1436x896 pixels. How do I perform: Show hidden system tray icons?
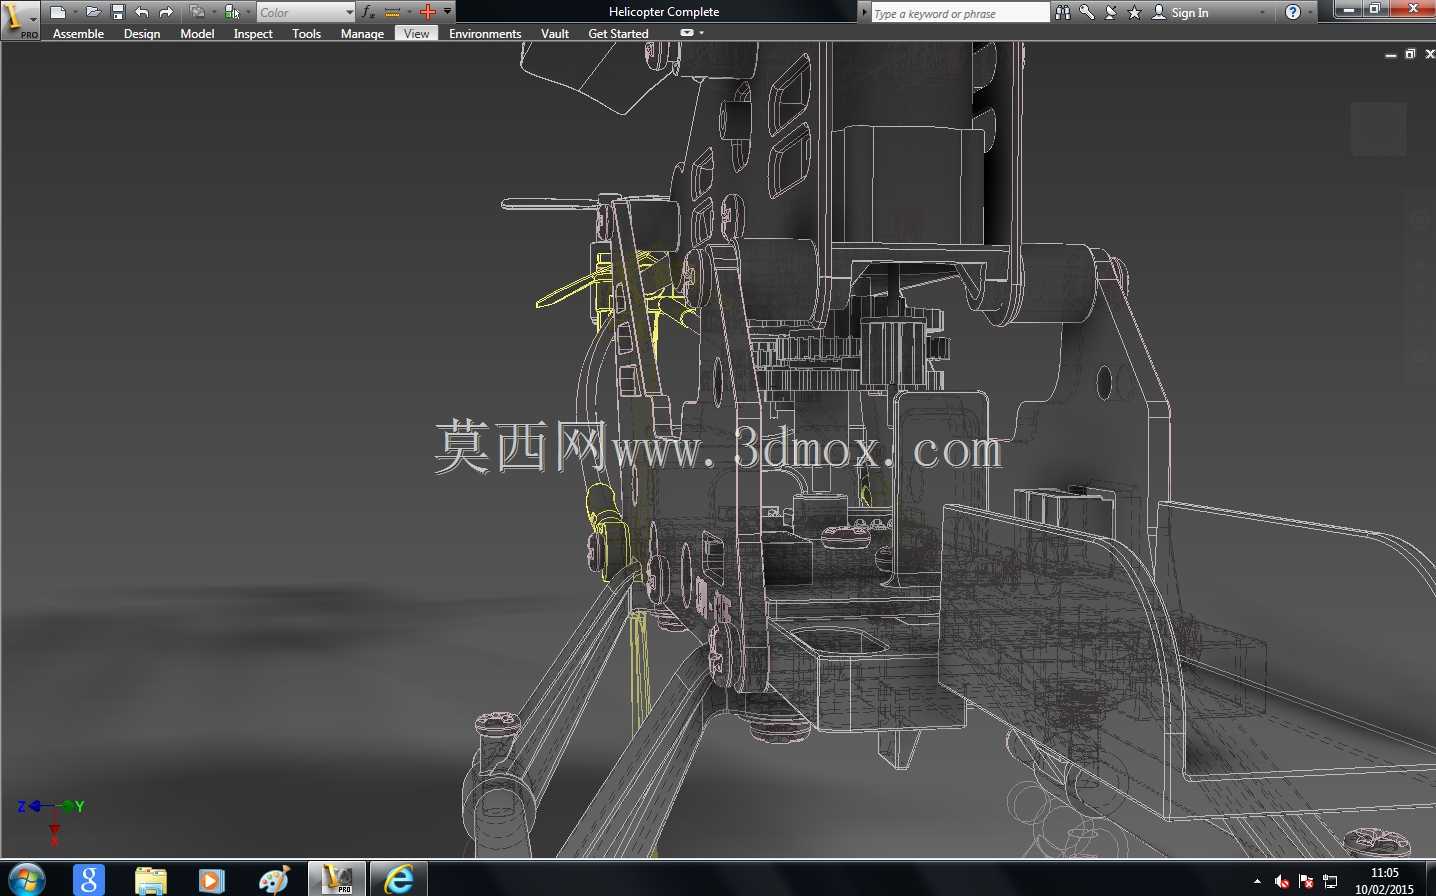click(x=1257, y=881)
